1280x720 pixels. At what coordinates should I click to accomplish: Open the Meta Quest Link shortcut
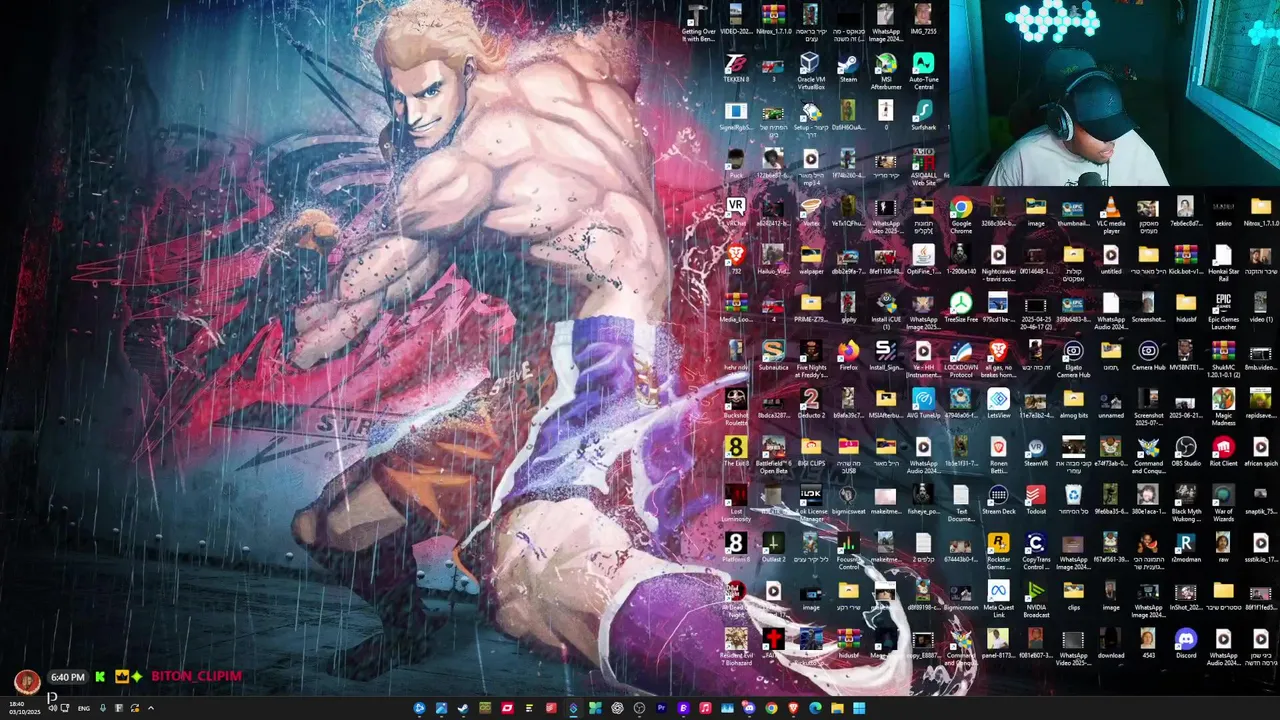(x=998, y=600)
